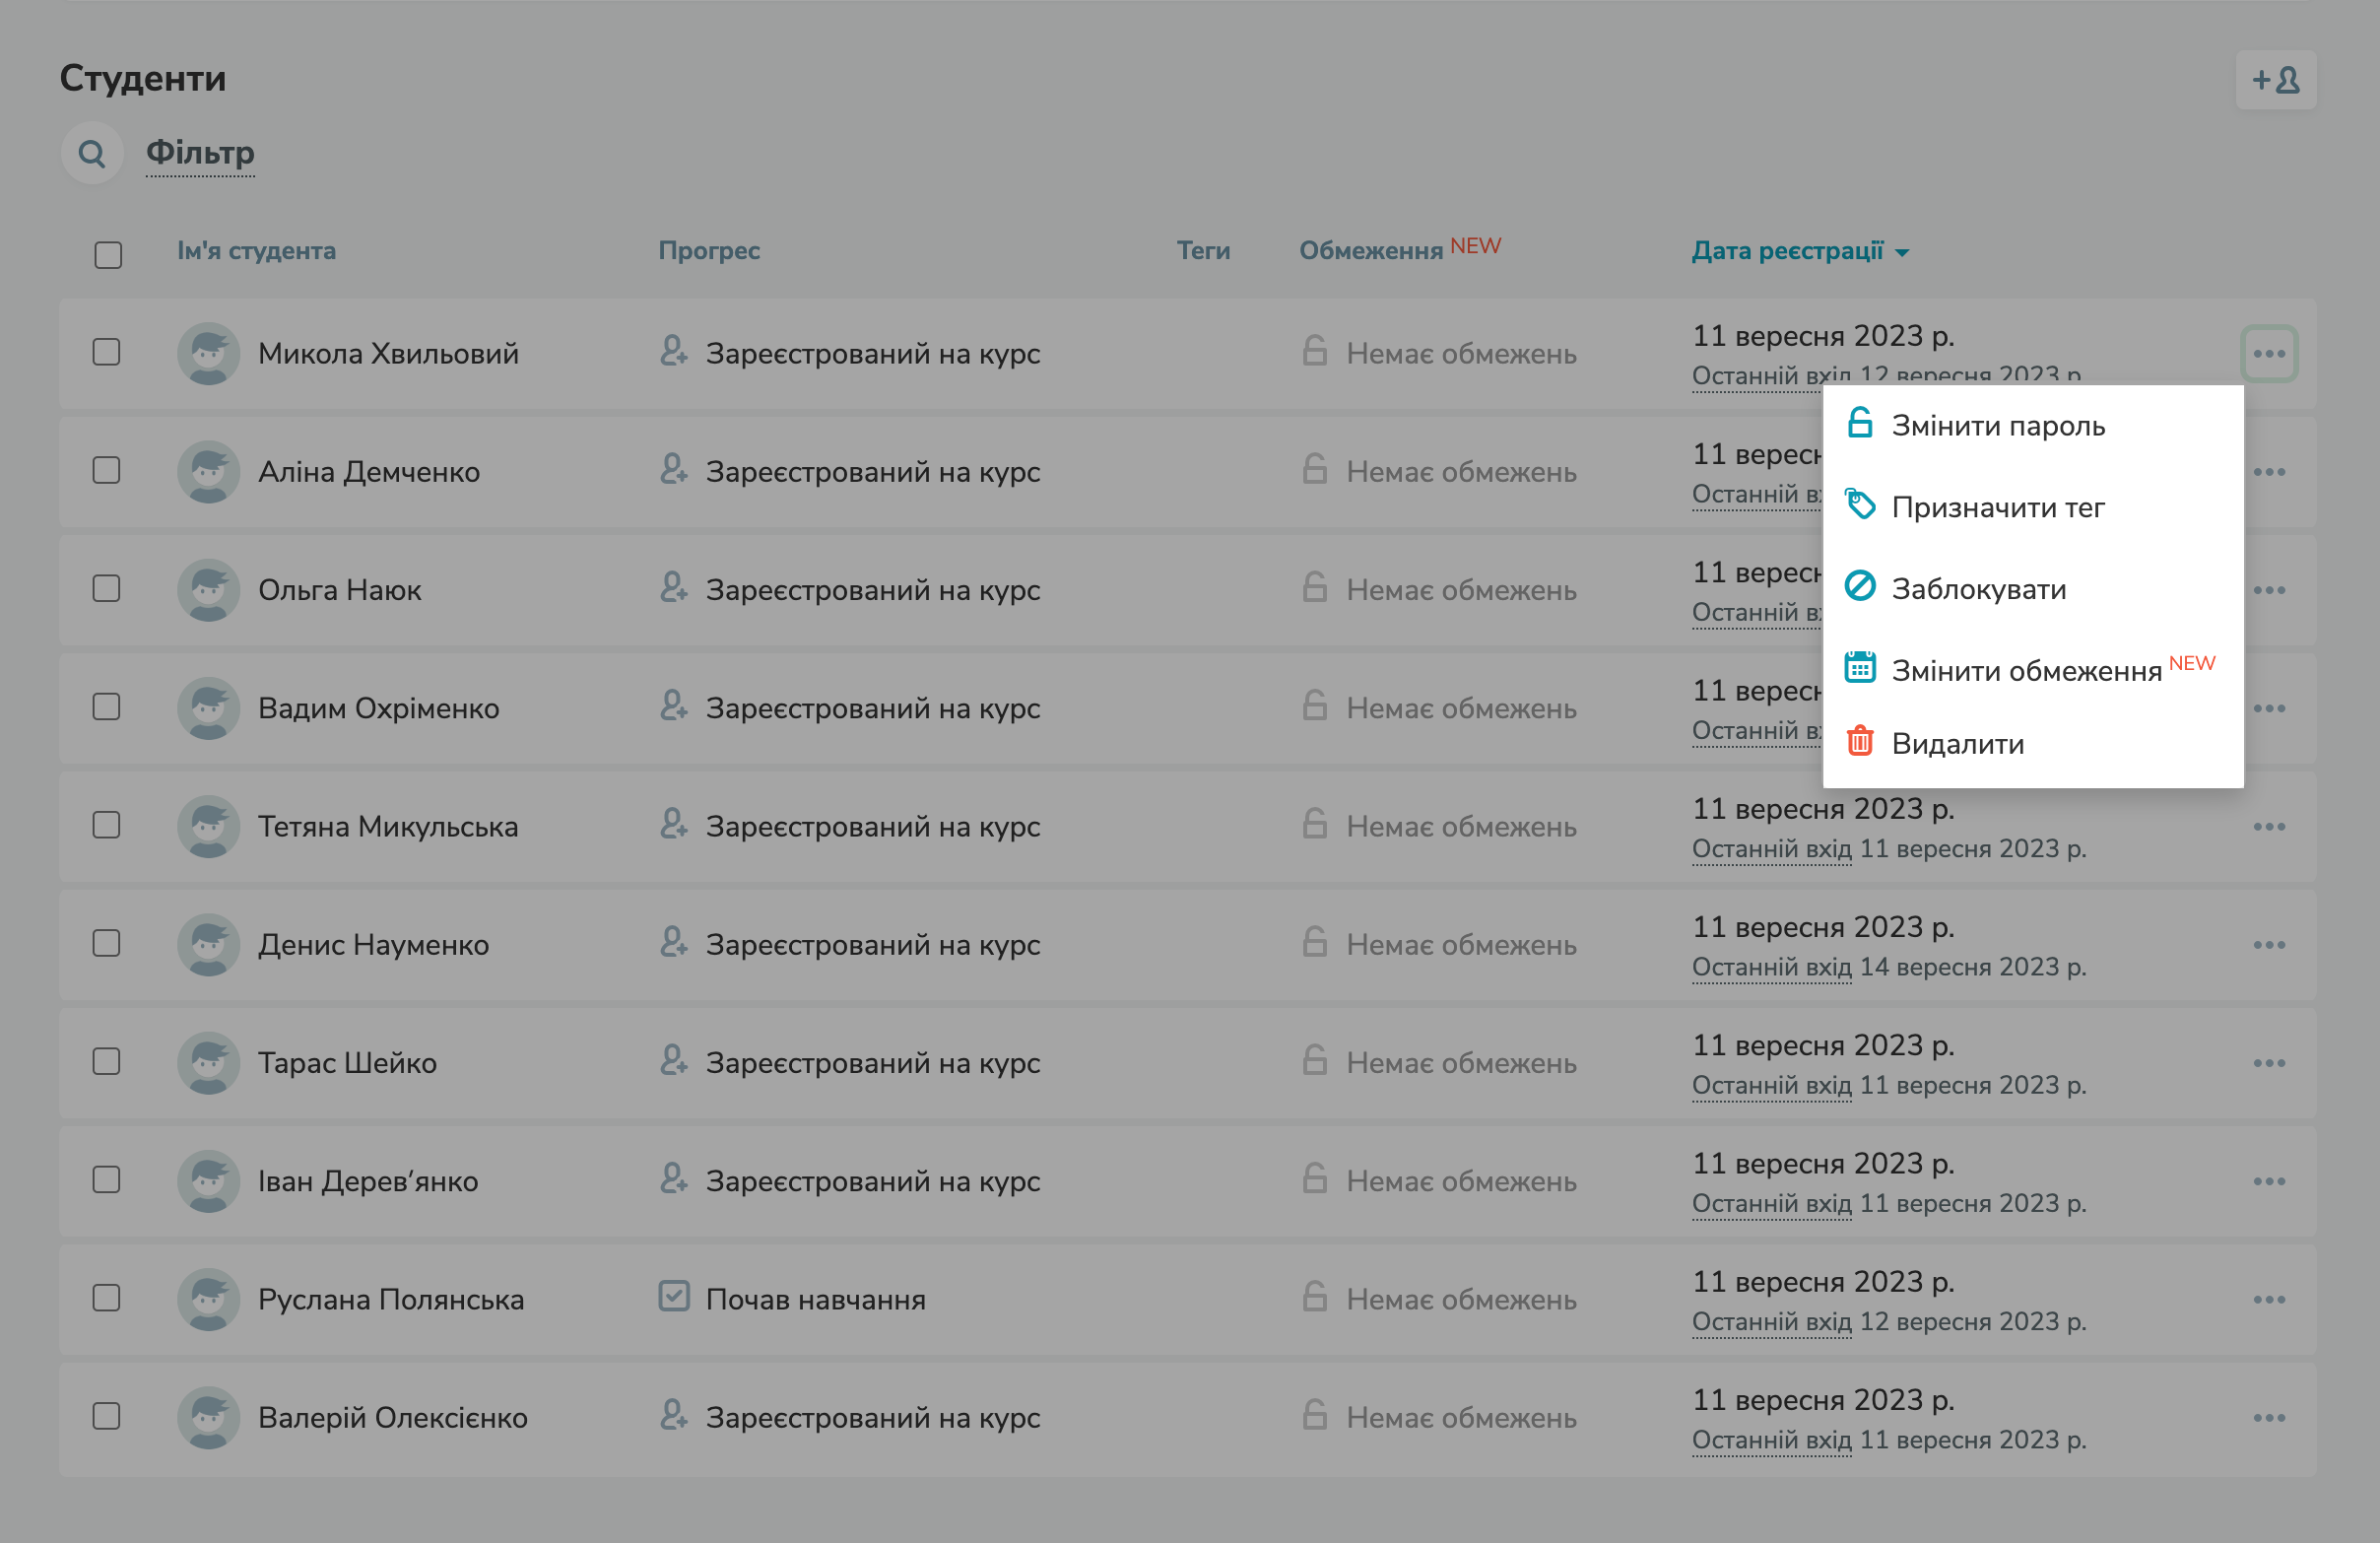Toggle the select-all students checkbox
Image resolution: width=2380 pixels, height=1543 pixels.
(x=108, y=254)
